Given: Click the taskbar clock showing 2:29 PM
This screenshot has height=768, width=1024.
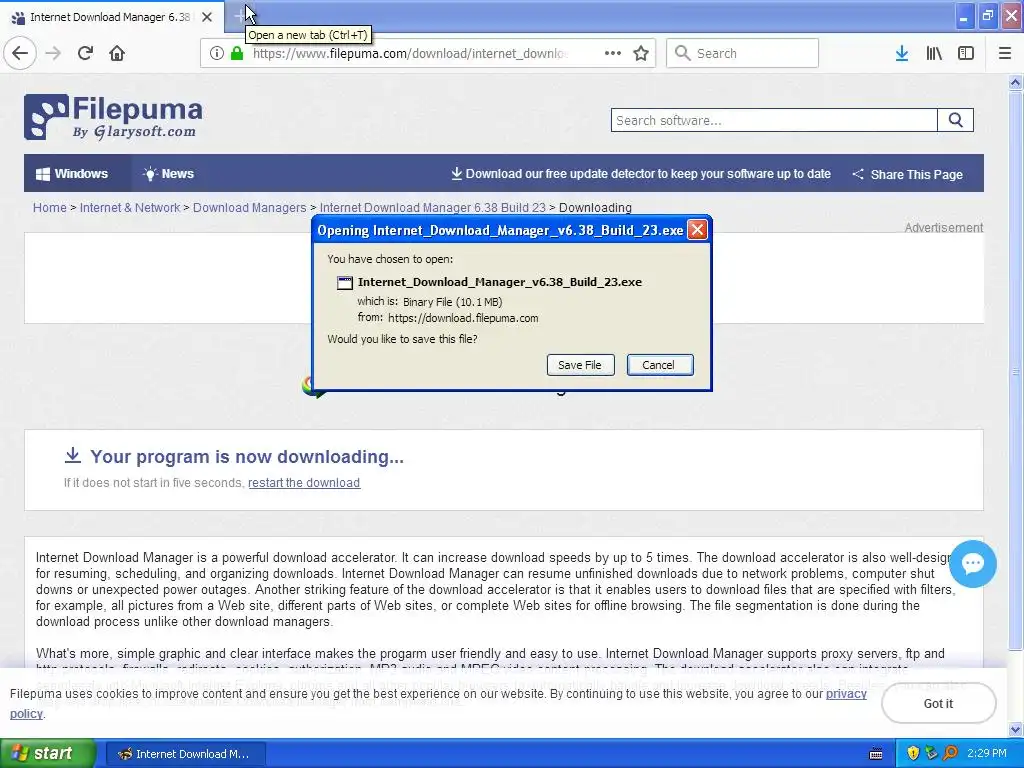Looking at the screenshot, I should click(x=987, y=754).
